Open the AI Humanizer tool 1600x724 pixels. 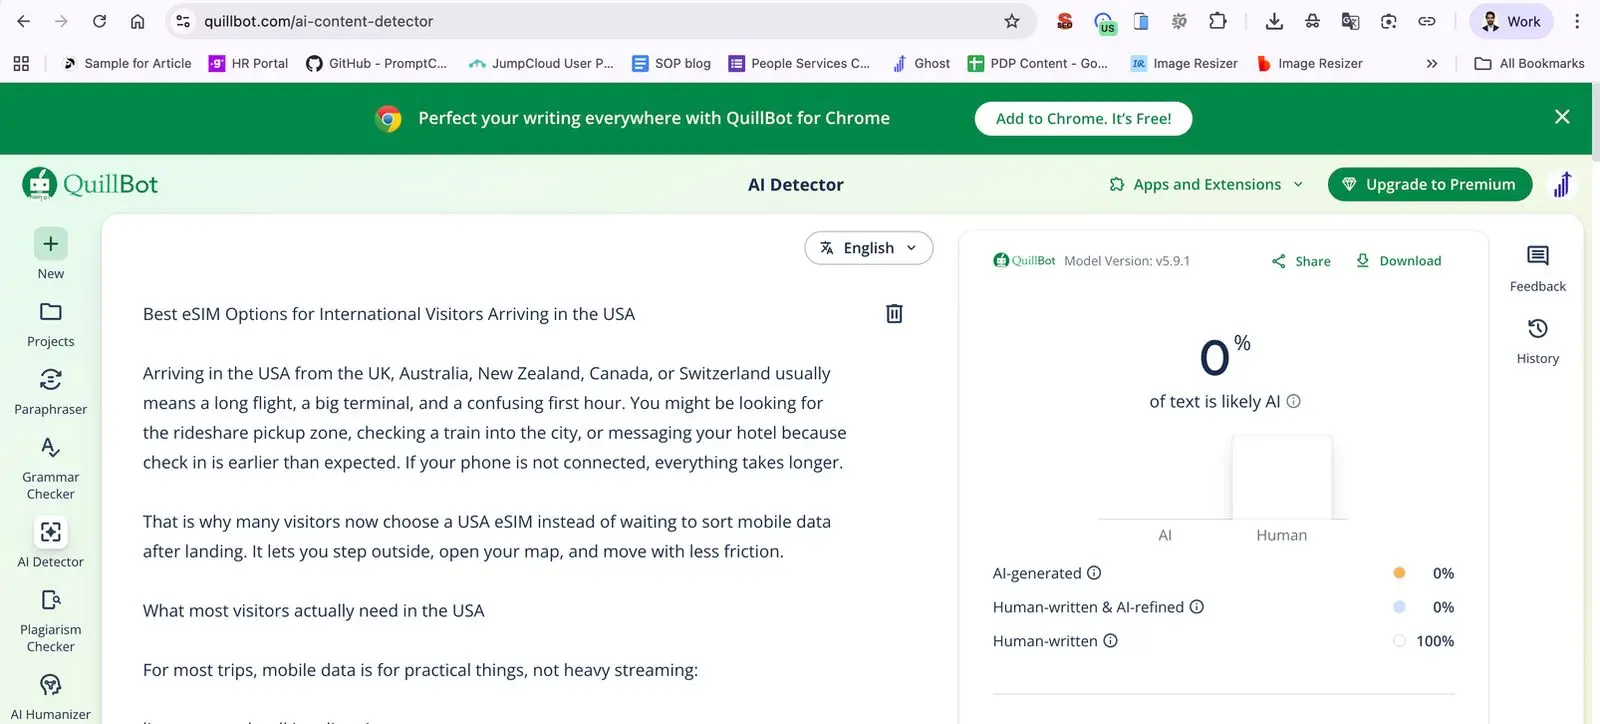50,685
